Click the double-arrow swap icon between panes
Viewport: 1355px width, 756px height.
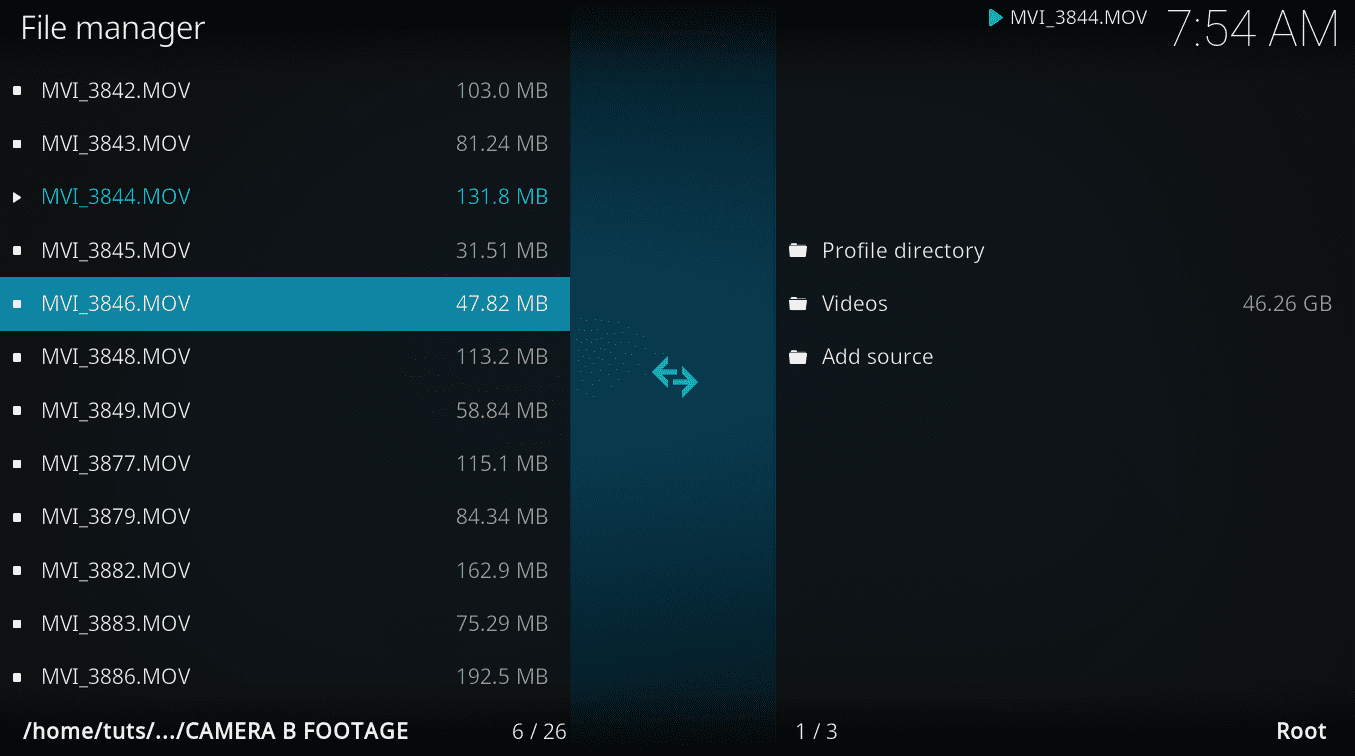674,377
